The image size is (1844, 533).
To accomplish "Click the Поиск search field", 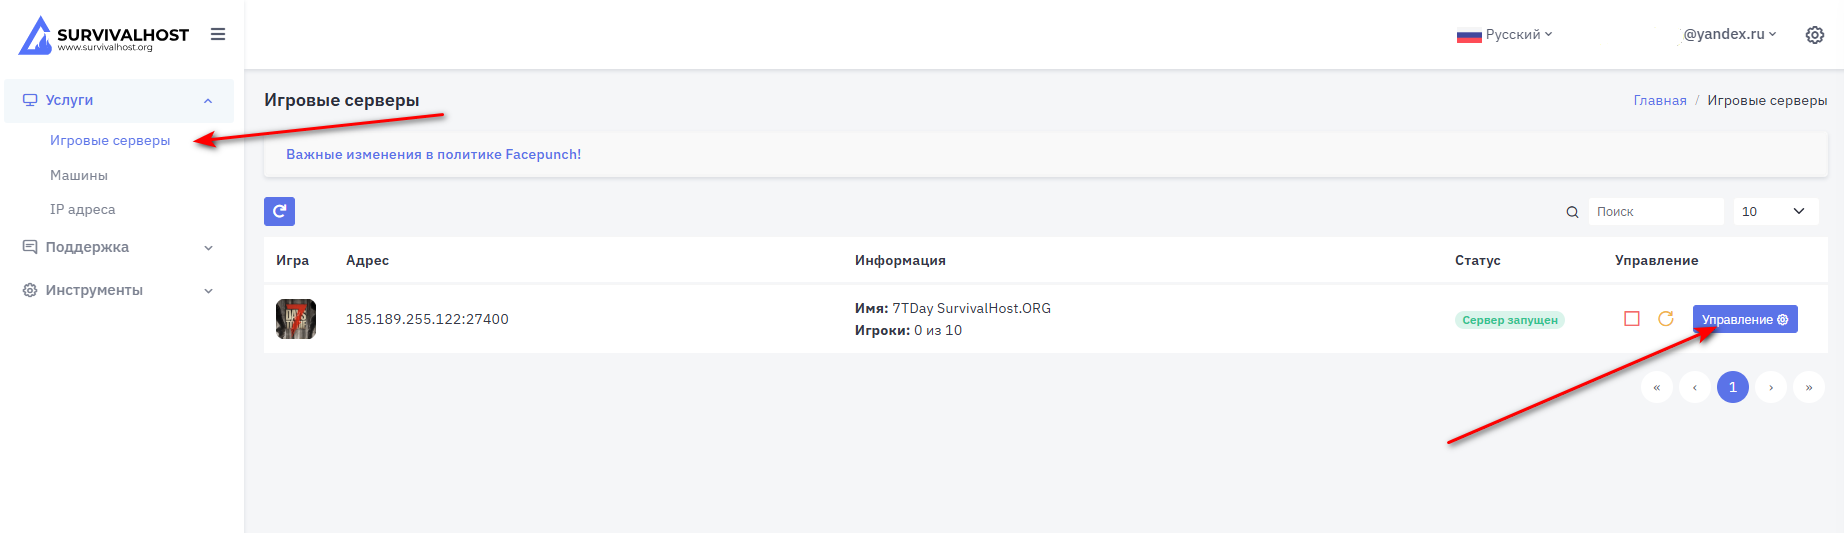I will coord(1655,211).
